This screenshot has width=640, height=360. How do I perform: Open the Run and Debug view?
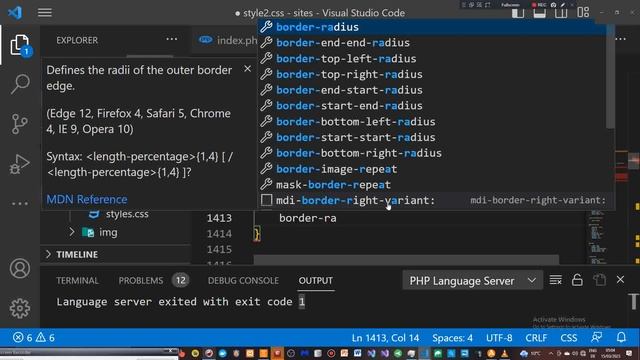[x=20, y=164]
